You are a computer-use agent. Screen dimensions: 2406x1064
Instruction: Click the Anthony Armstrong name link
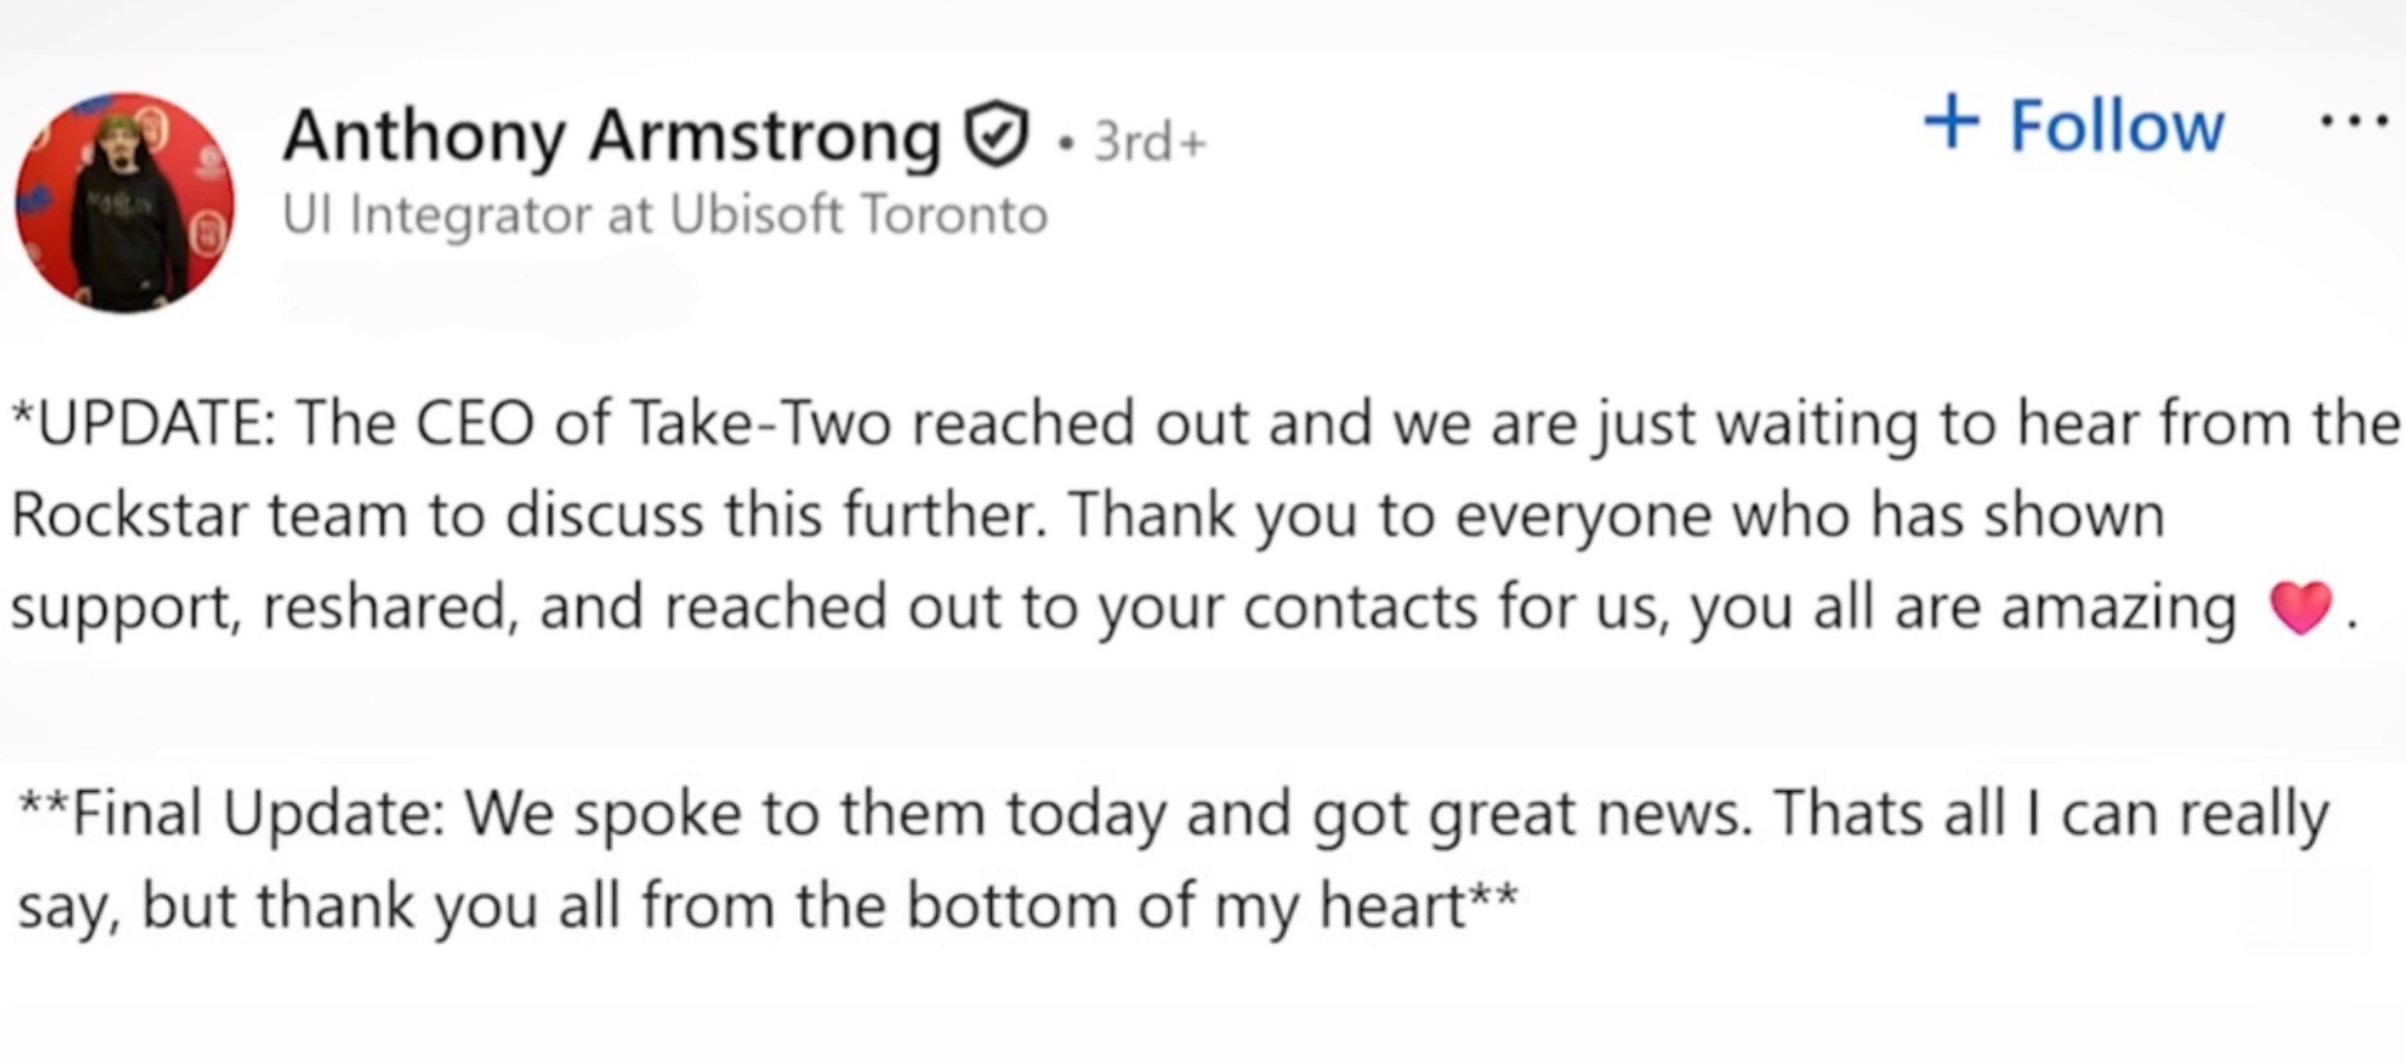tap(612, 136)
